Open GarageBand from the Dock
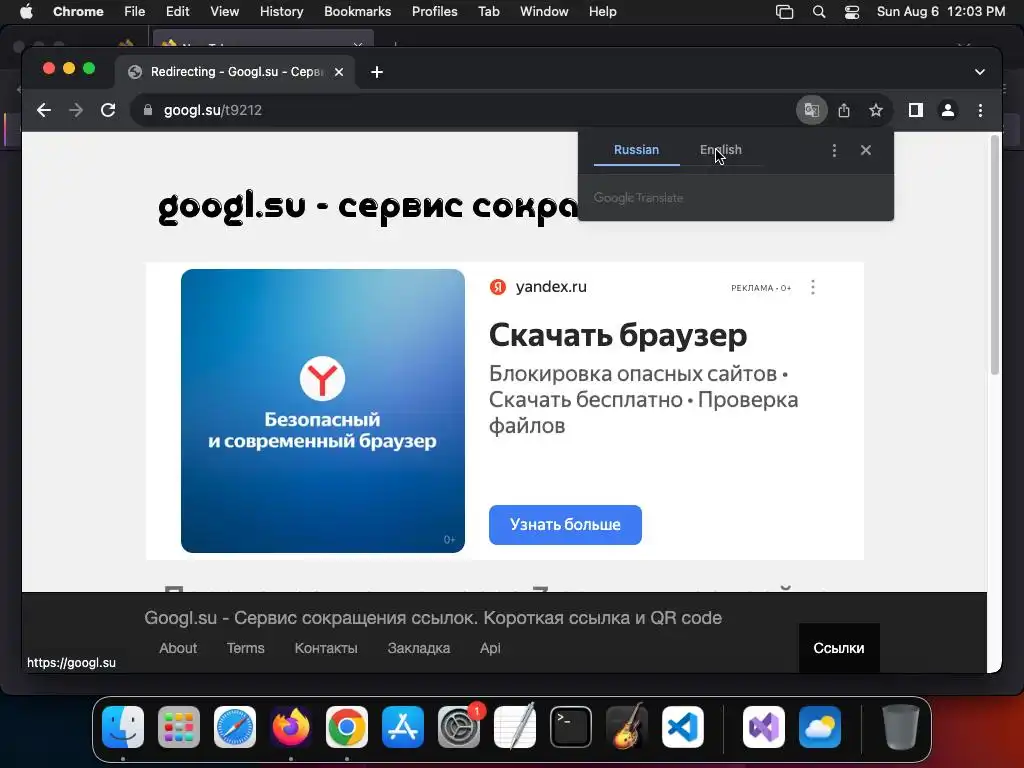Viewport: 1024px width, 768px height. coord(627,727)
